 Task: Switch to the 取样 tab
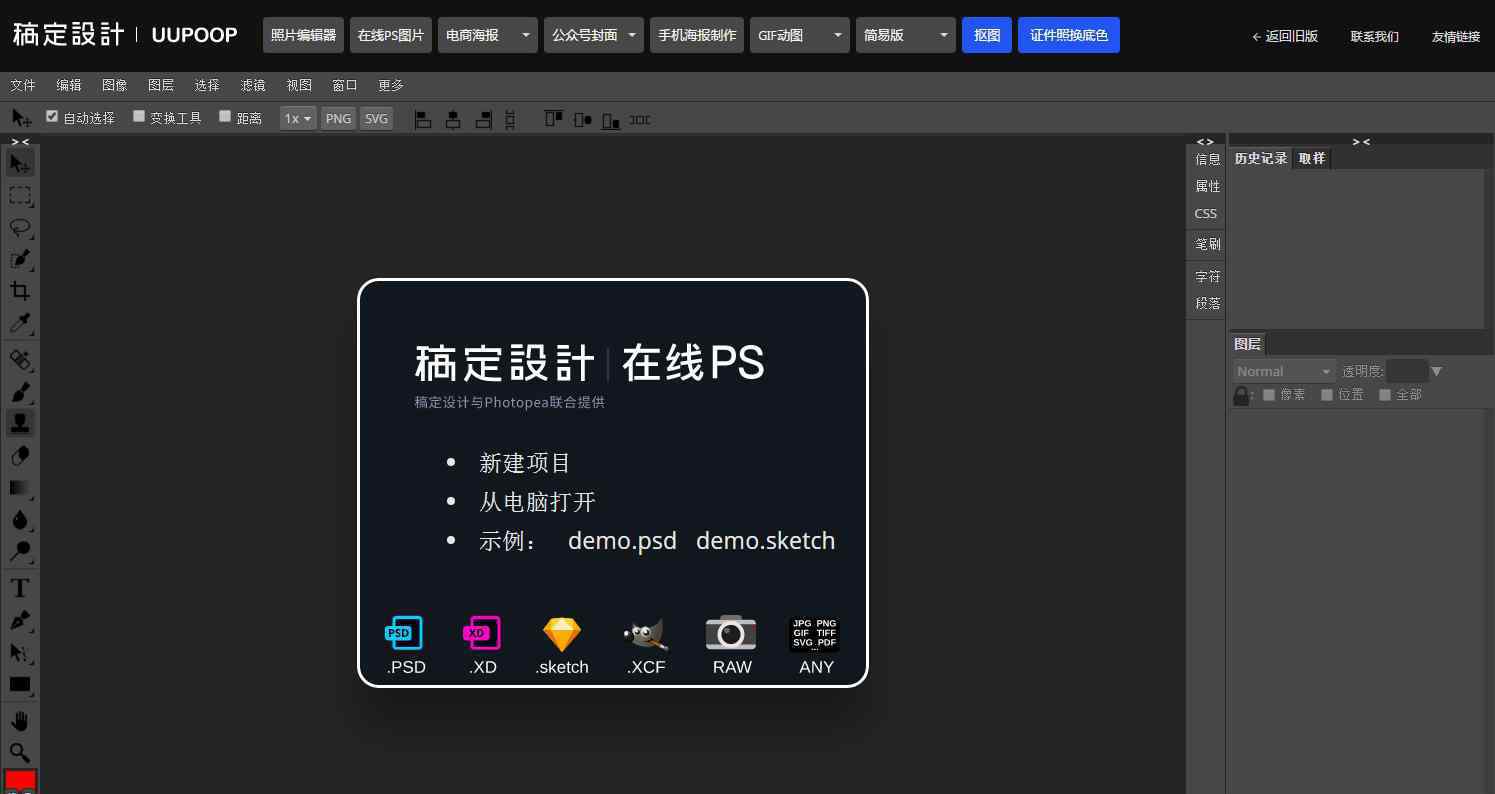pos(1312,158)
